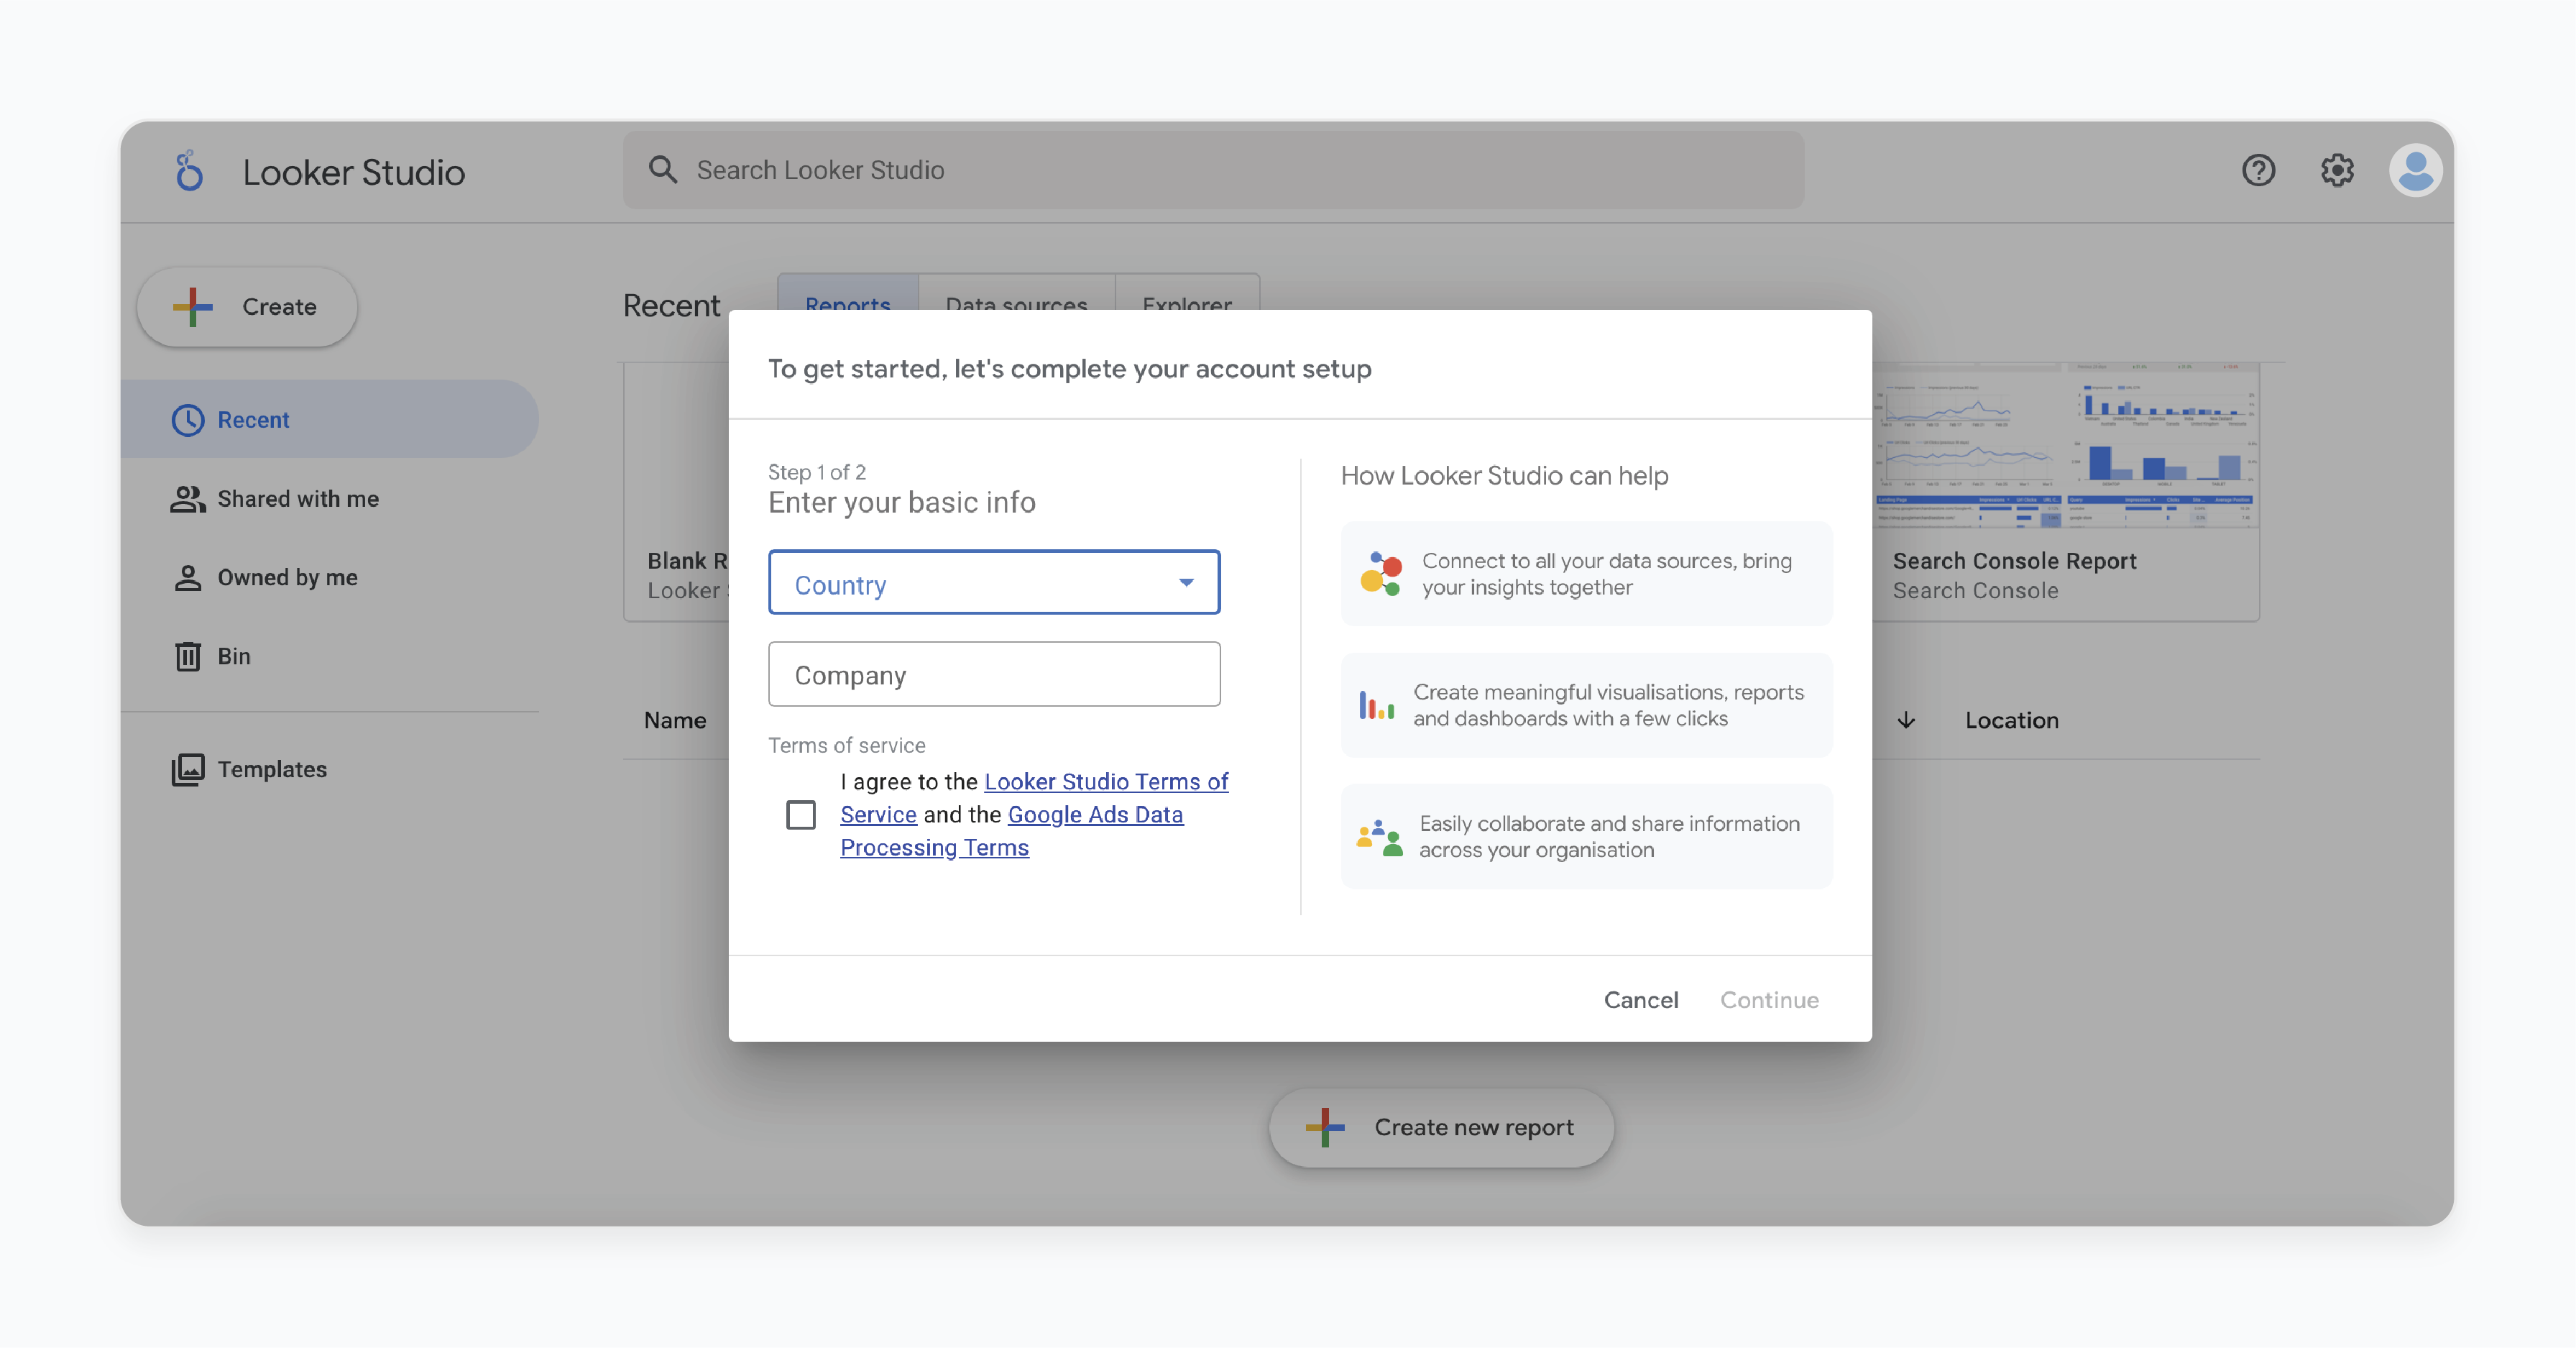Click the Search Console Report title
The image size is (2576, 1348).
[2014, 561]
